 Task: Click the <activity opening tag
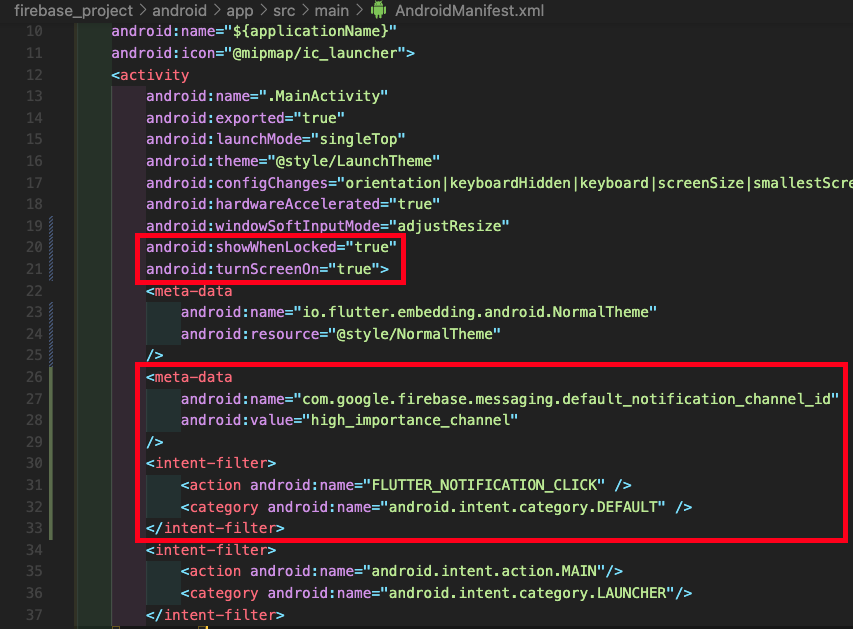[x=150, y=75]
